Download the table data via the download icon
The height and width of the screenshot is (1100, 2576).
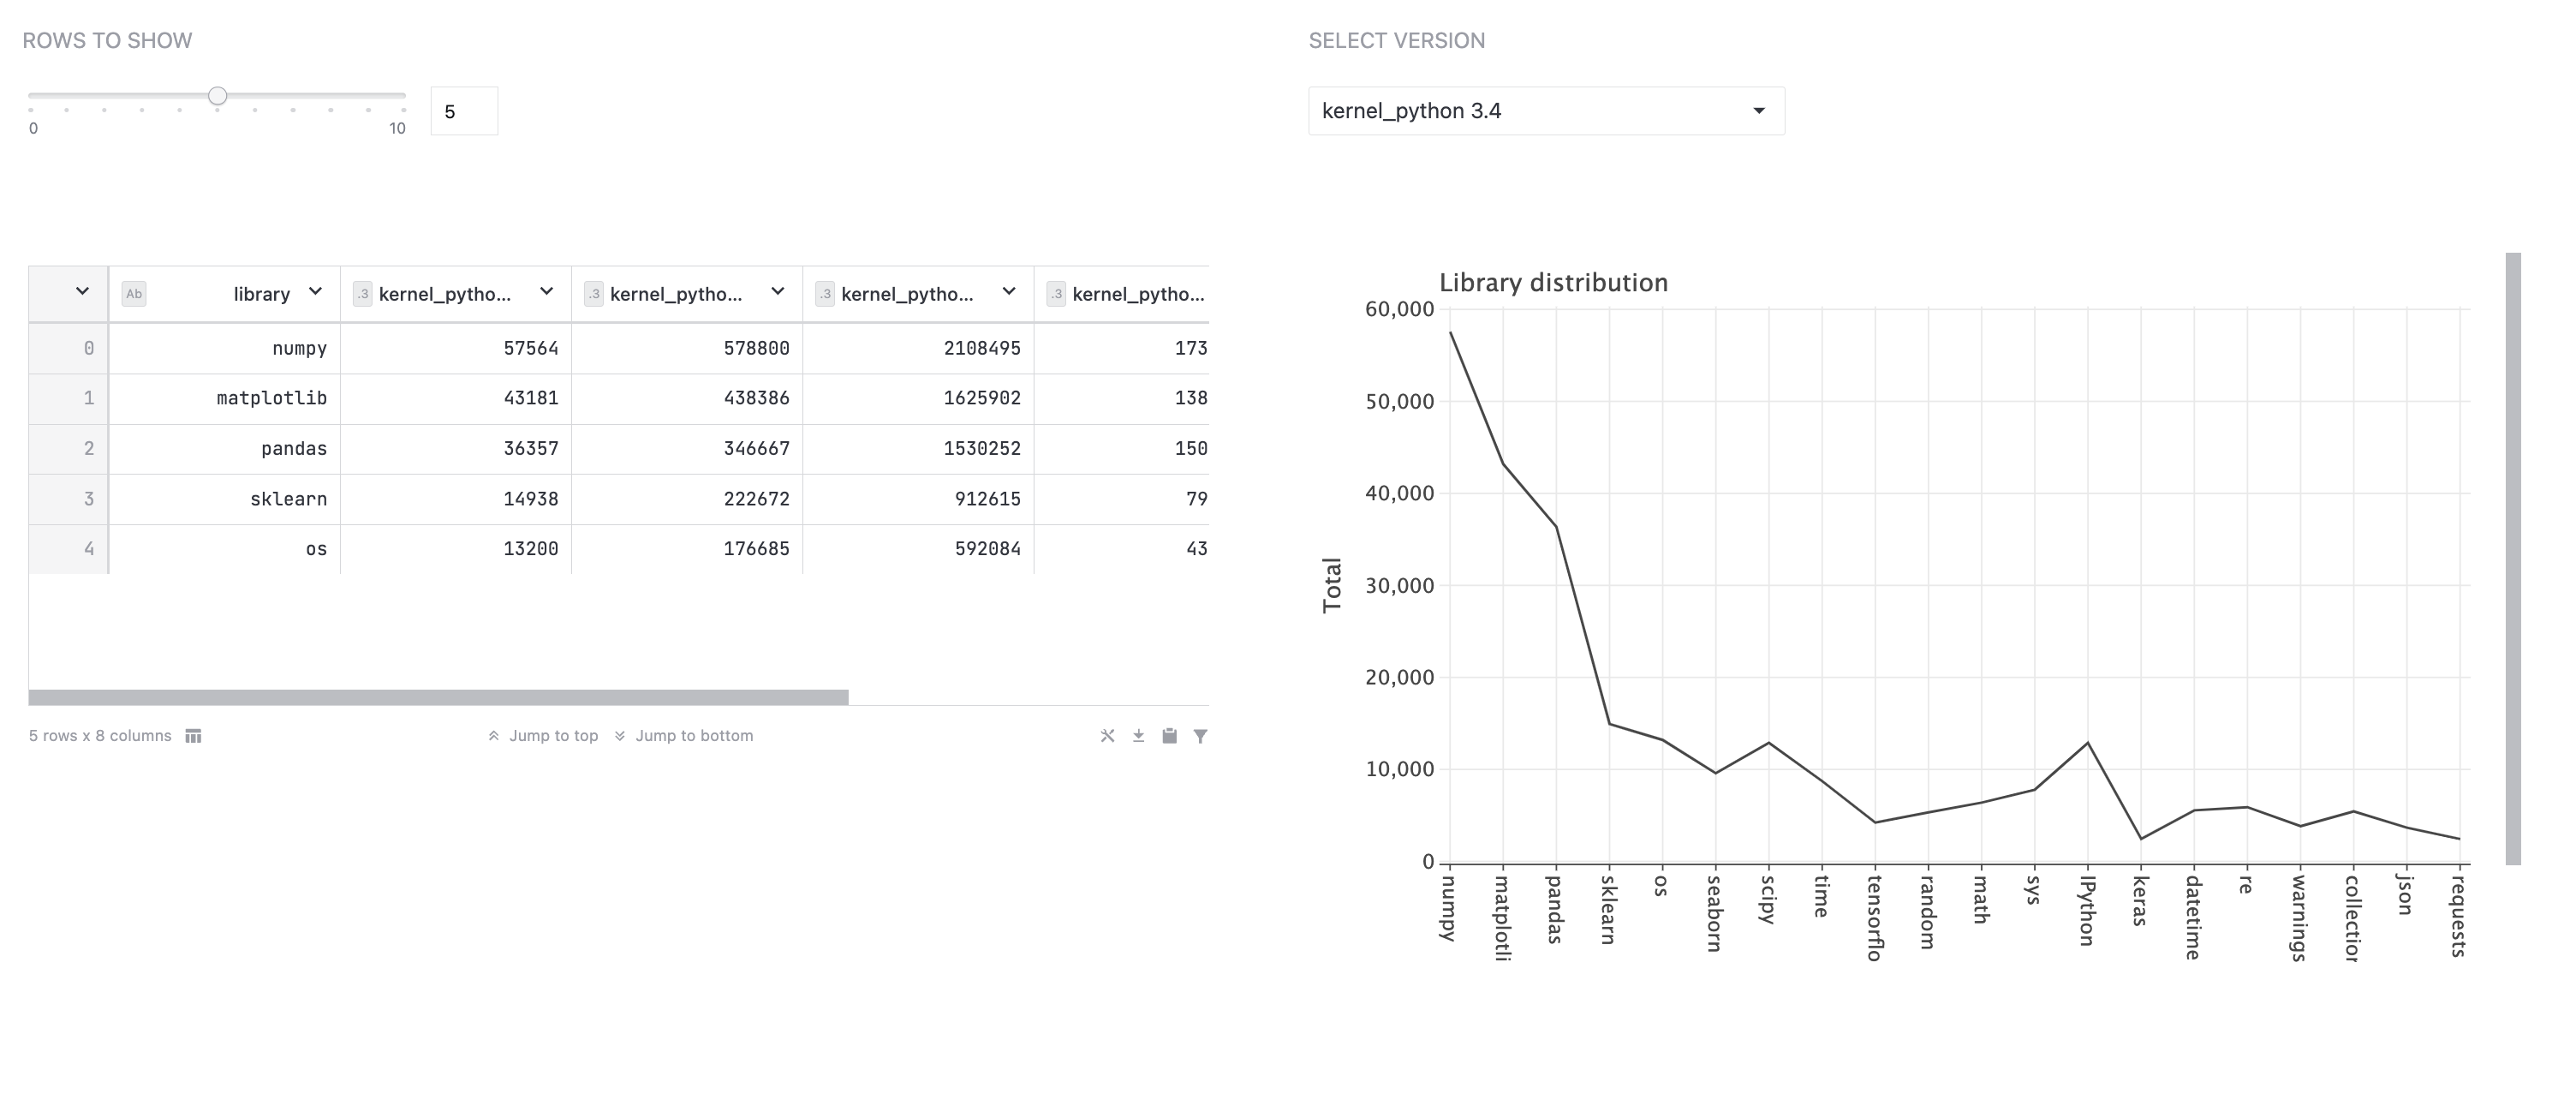[x=1139, y=737]
